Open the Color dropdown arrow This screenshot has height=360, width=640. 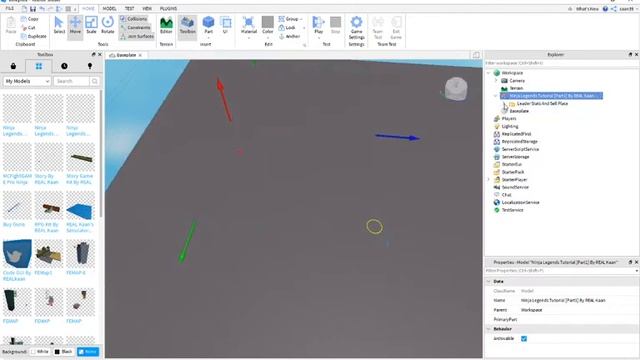268,38
